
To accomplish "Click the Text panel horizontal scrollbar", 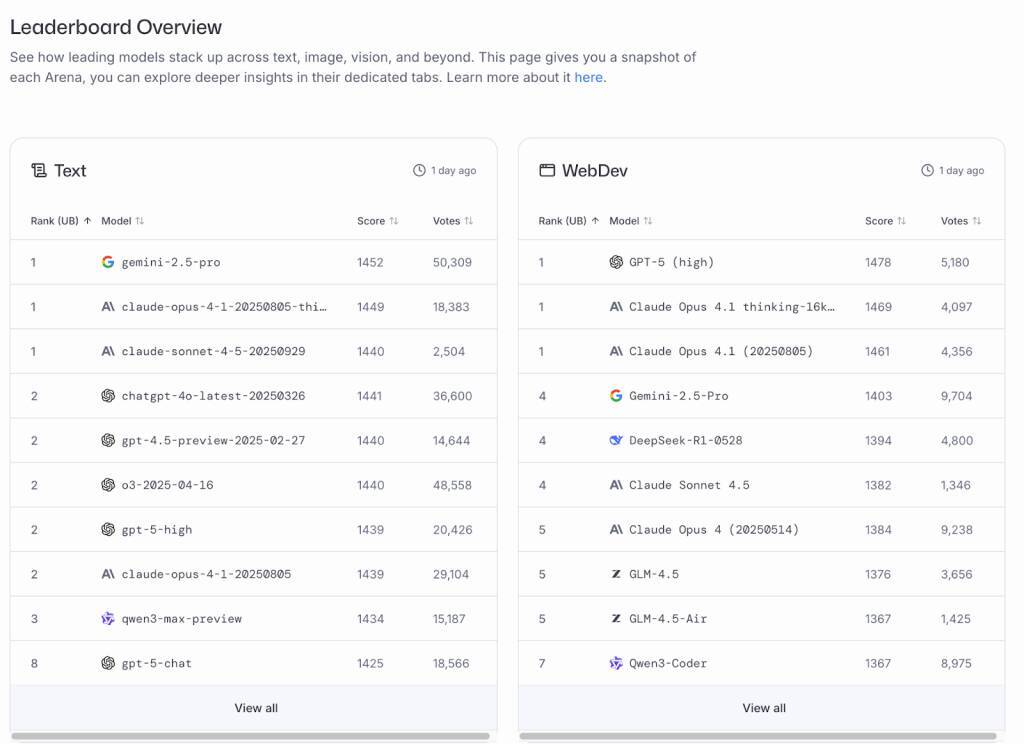I will click(250, 737).
